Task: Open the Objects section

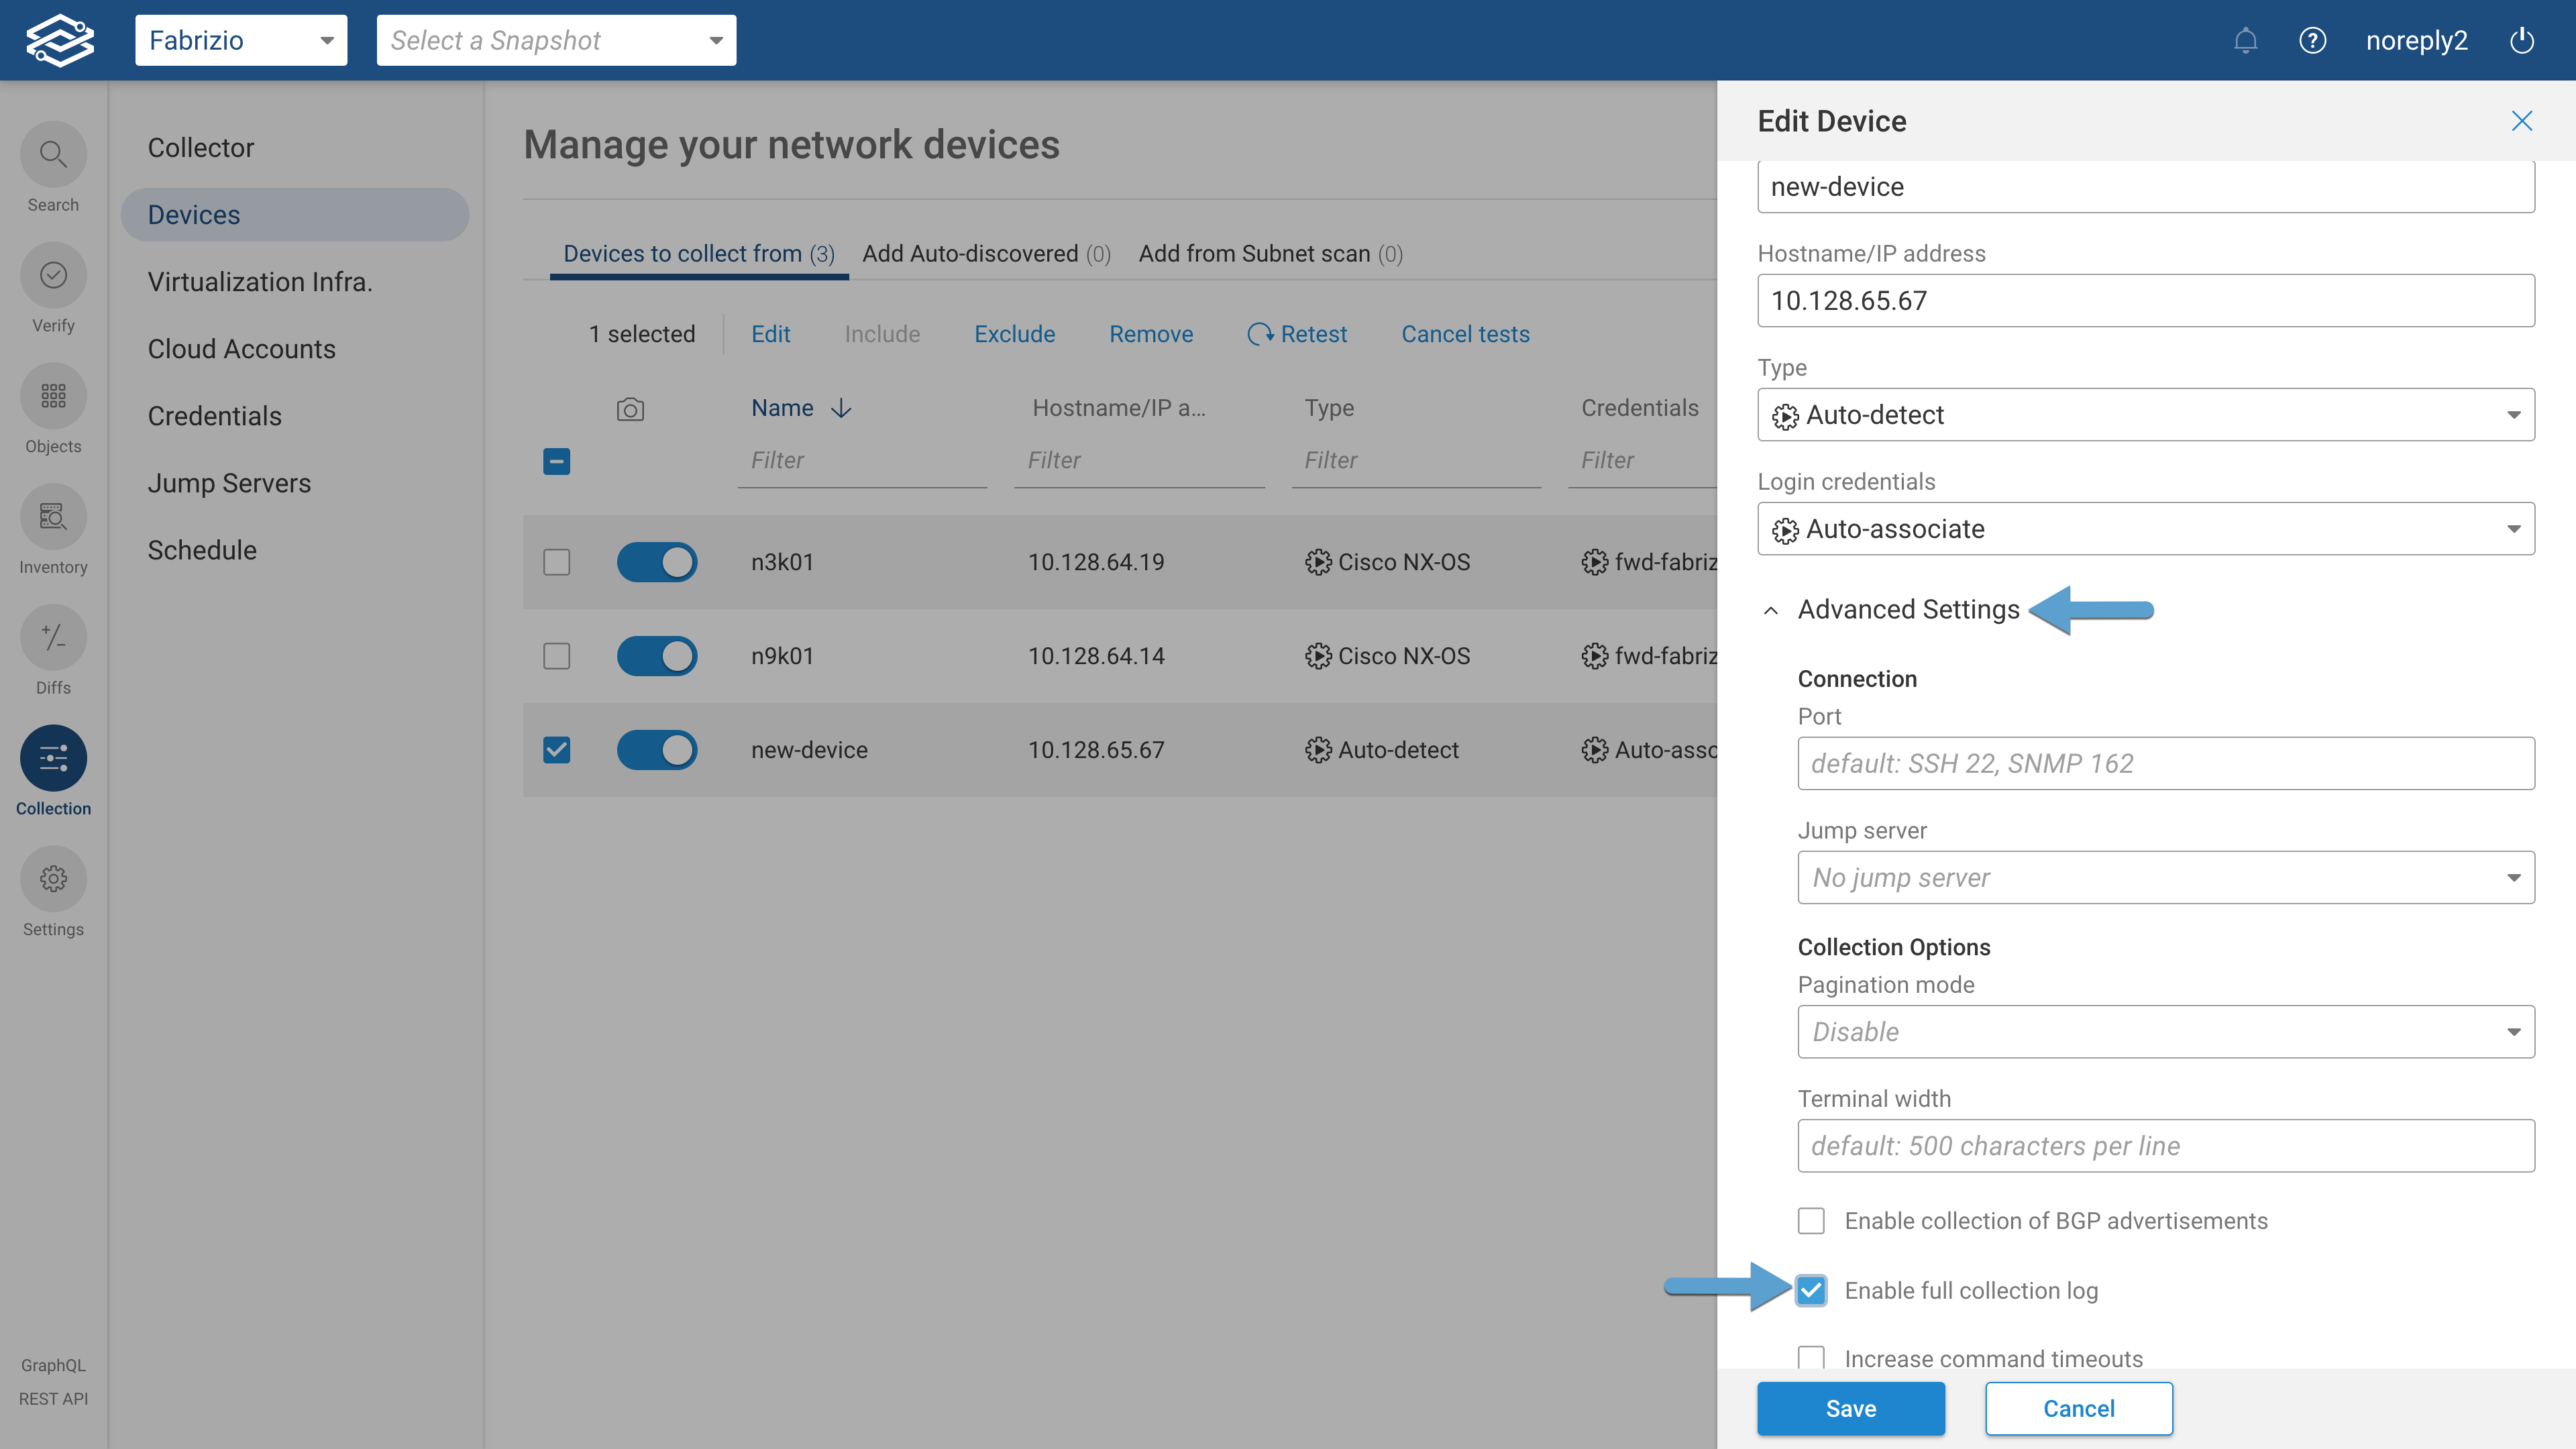Action: (53, 396)
